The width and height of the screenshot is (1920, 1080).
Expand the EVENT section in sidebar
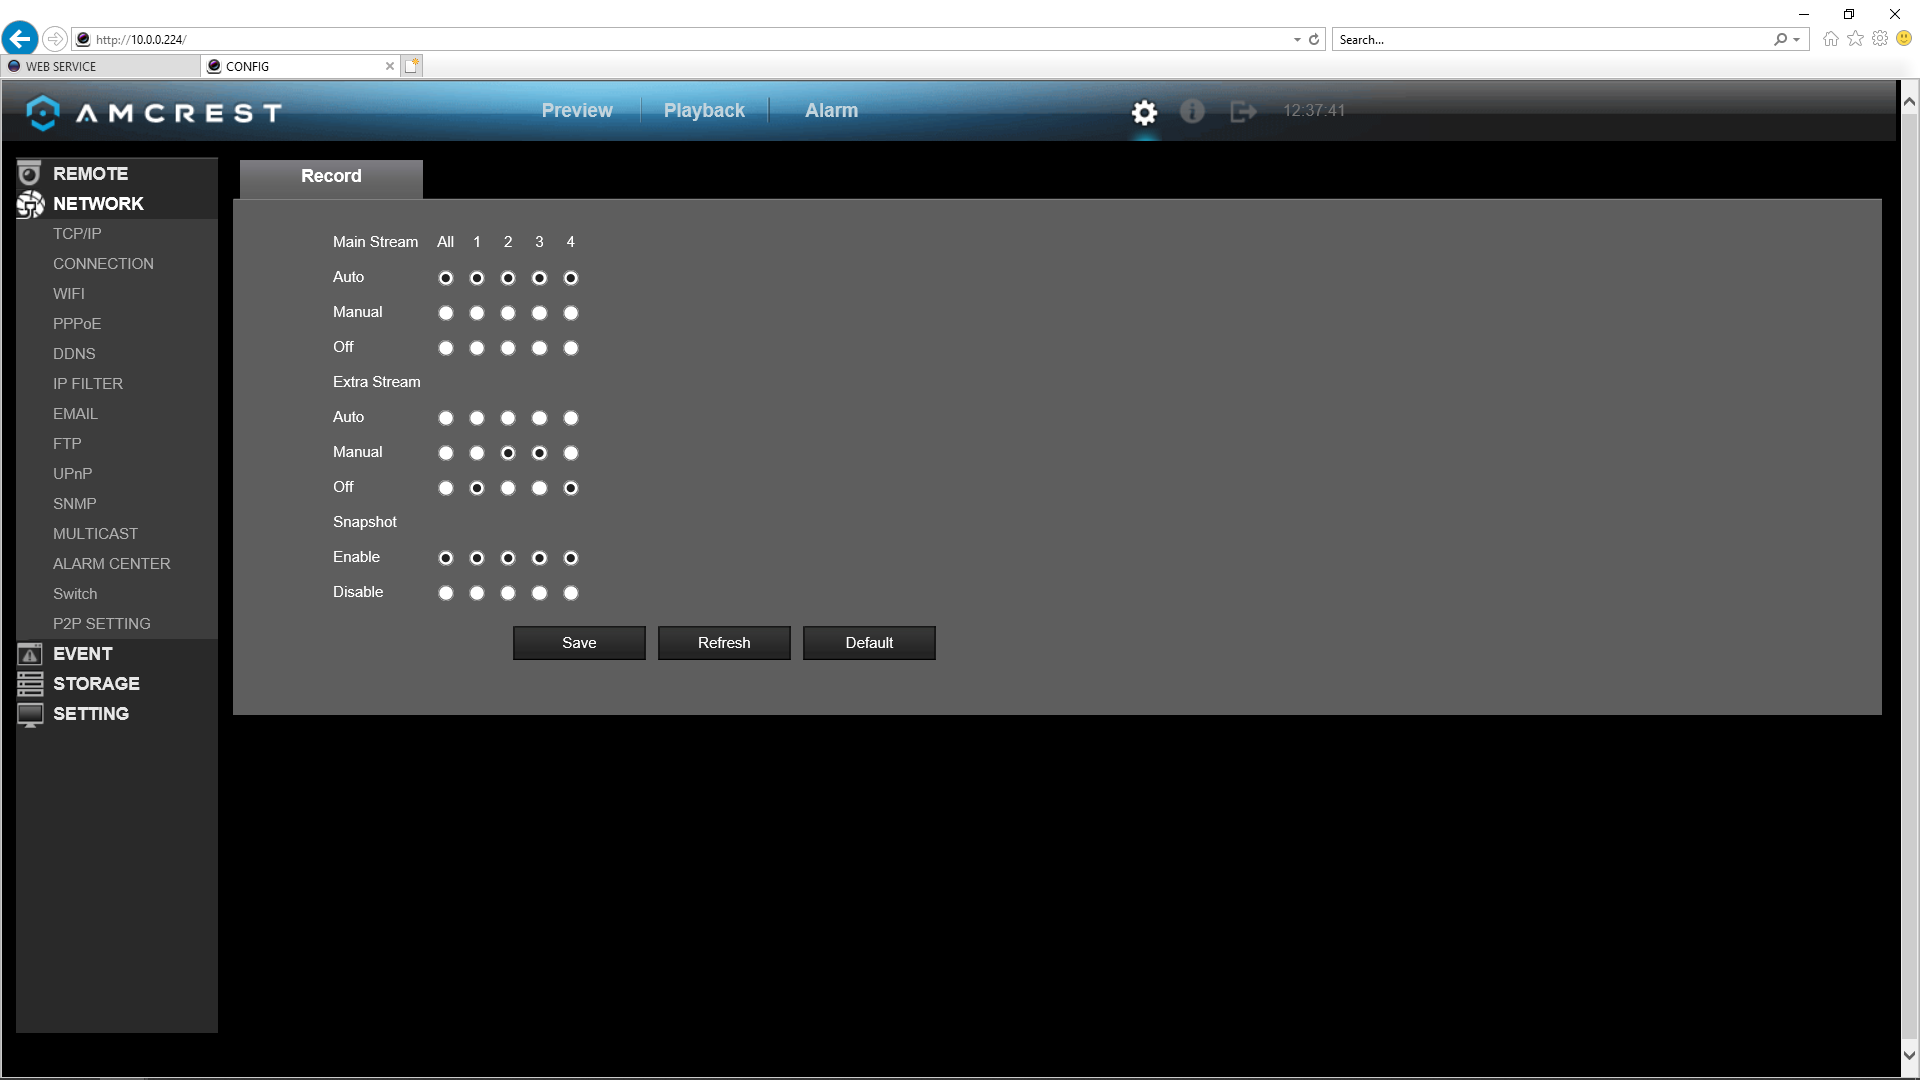click(x=83, y=654)
